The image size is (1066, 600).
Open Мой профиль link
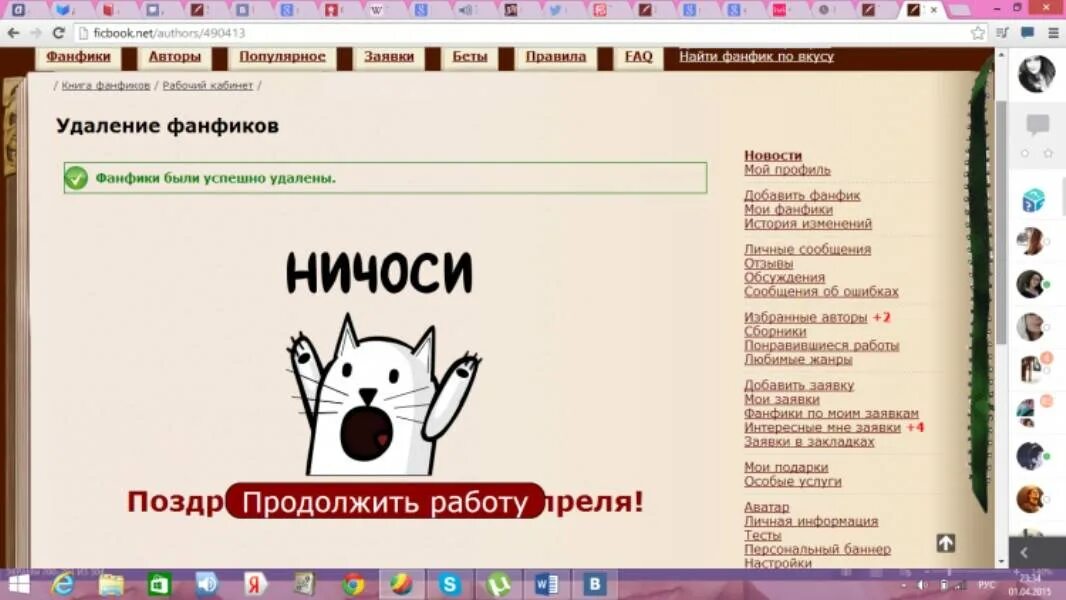[787, 169]
